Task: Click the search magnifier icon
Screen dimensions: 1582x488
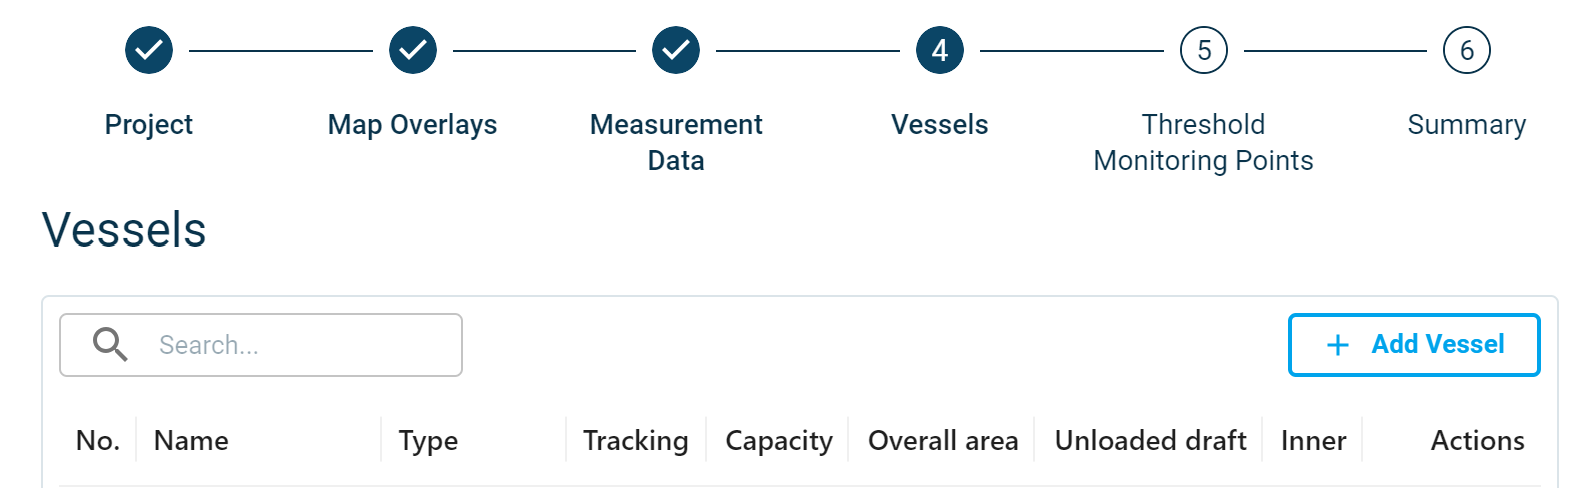Action: point(110,345)
